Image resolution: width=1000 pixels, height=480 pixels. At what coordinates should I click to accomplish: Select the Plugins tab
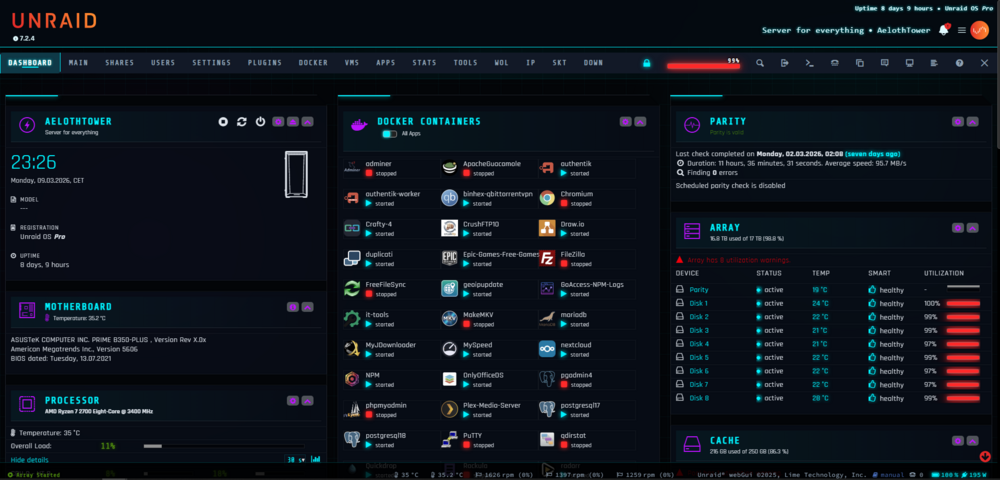pos(265,63)
